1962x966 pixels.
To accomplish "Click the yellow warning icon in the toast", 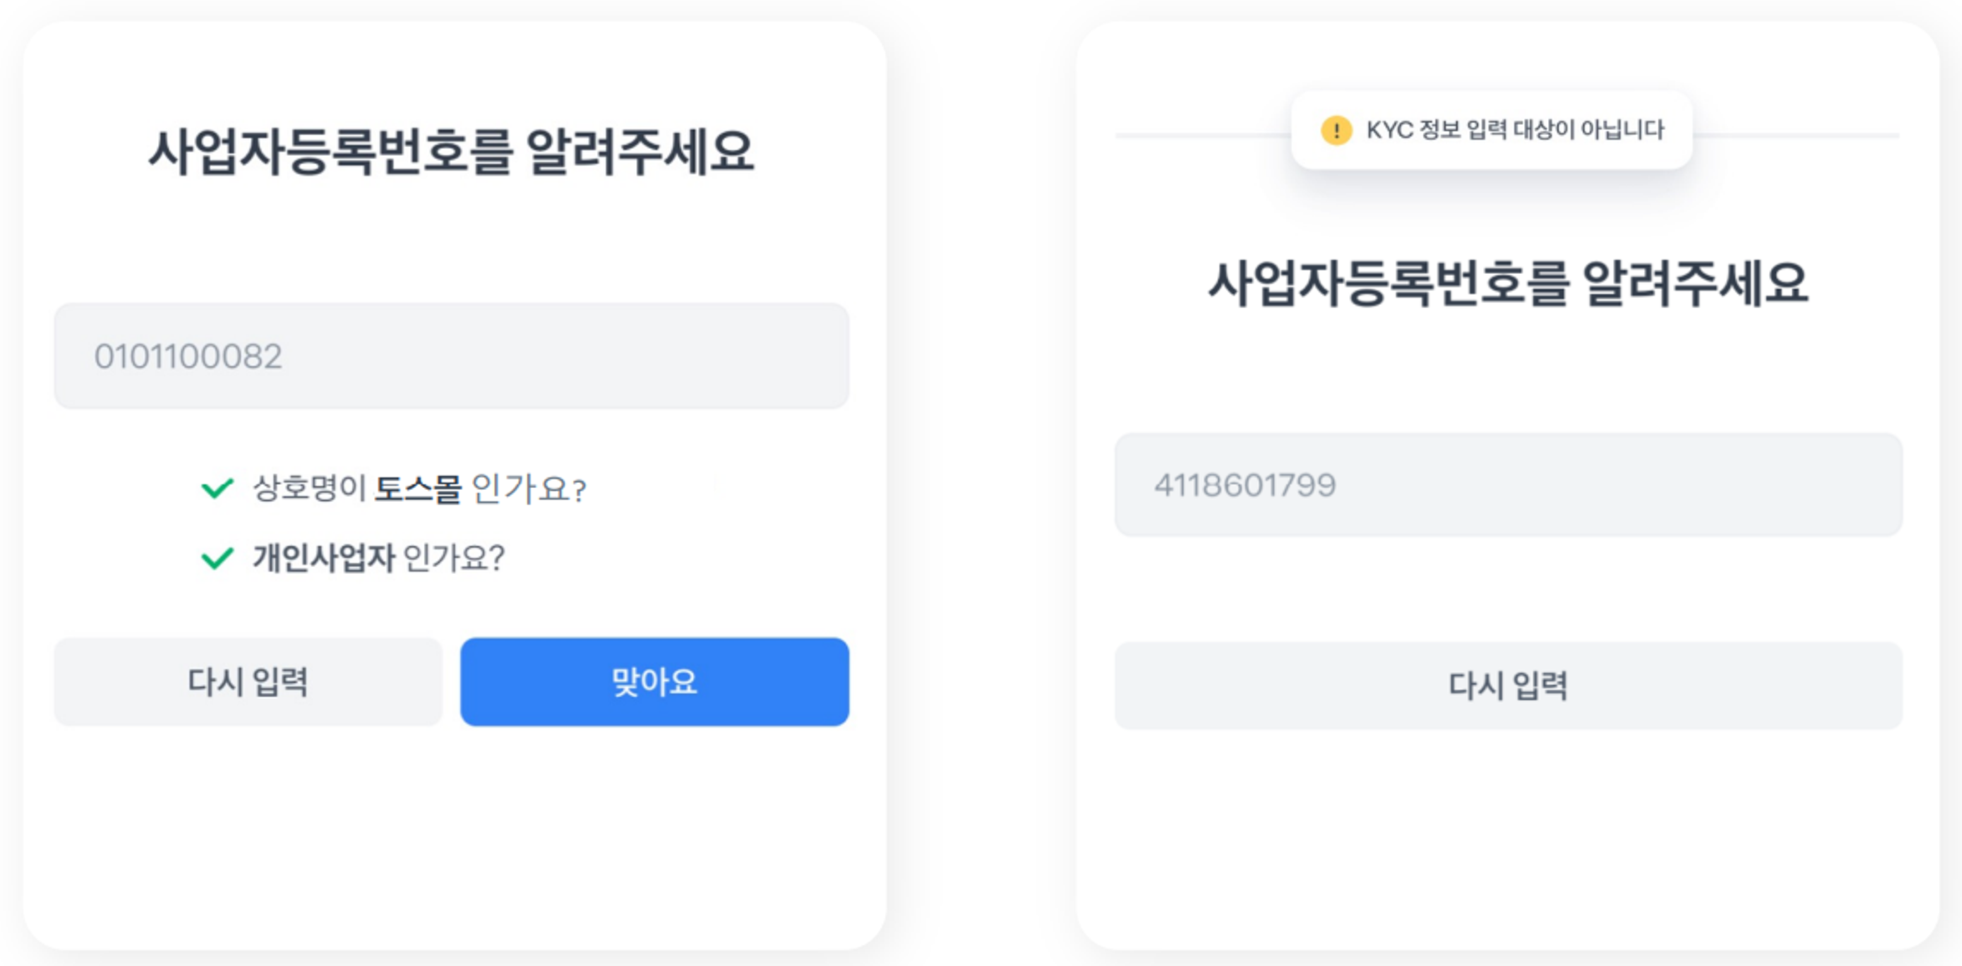I will 1336,130.
